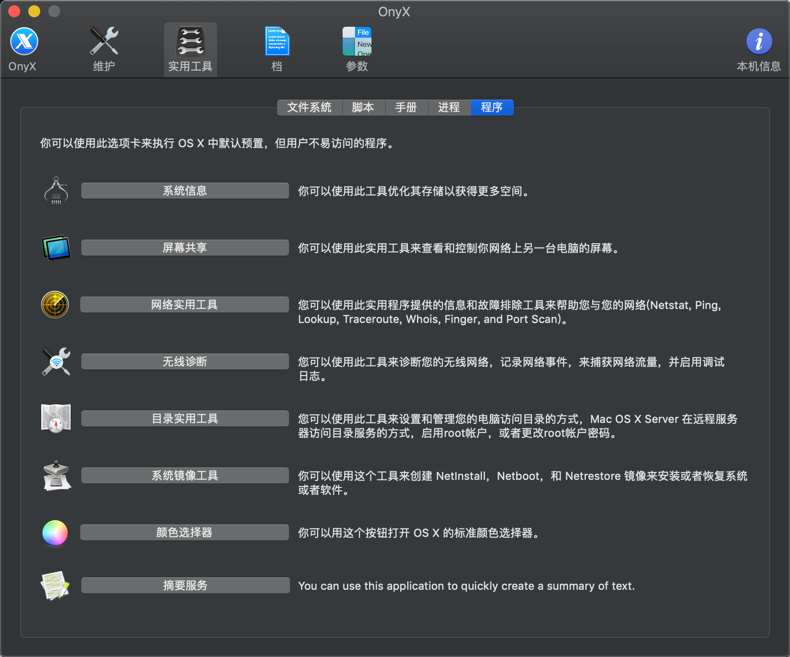Launch the 摘要服务 button
This screenshot has height=657, width=790.
(x=185, y=585)
